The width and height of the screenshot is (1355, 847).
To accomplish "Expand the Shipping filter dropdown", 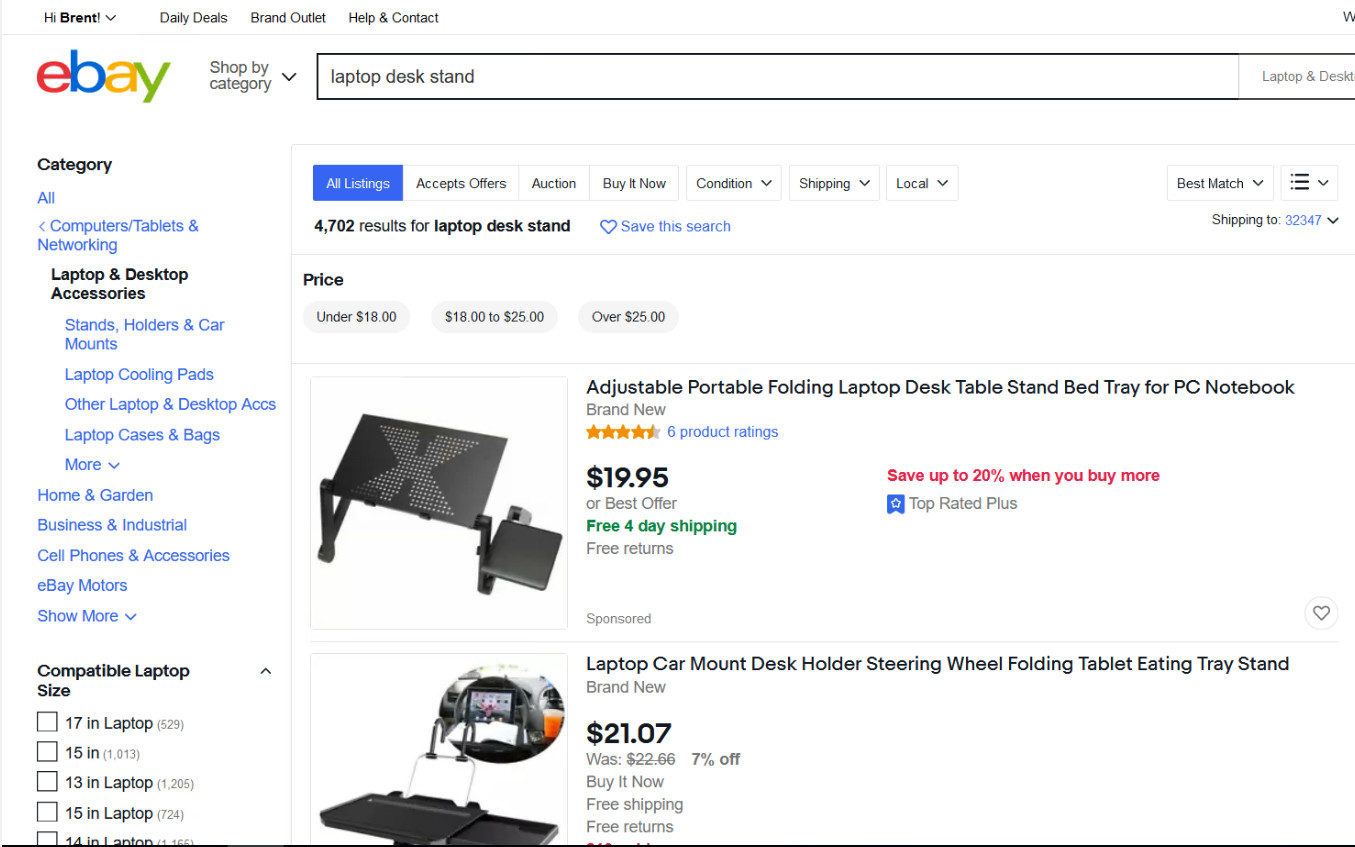I will point(834,182).
